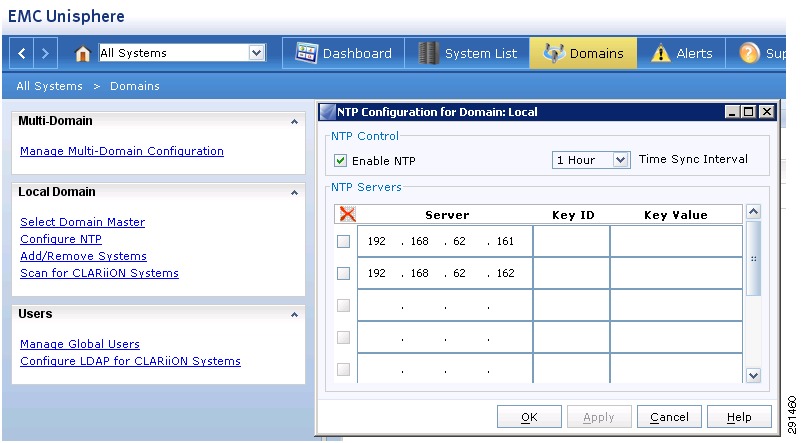Open the Support tab with question mark
The height and width of the screenshot is (443, 802).
coord(756,53)
